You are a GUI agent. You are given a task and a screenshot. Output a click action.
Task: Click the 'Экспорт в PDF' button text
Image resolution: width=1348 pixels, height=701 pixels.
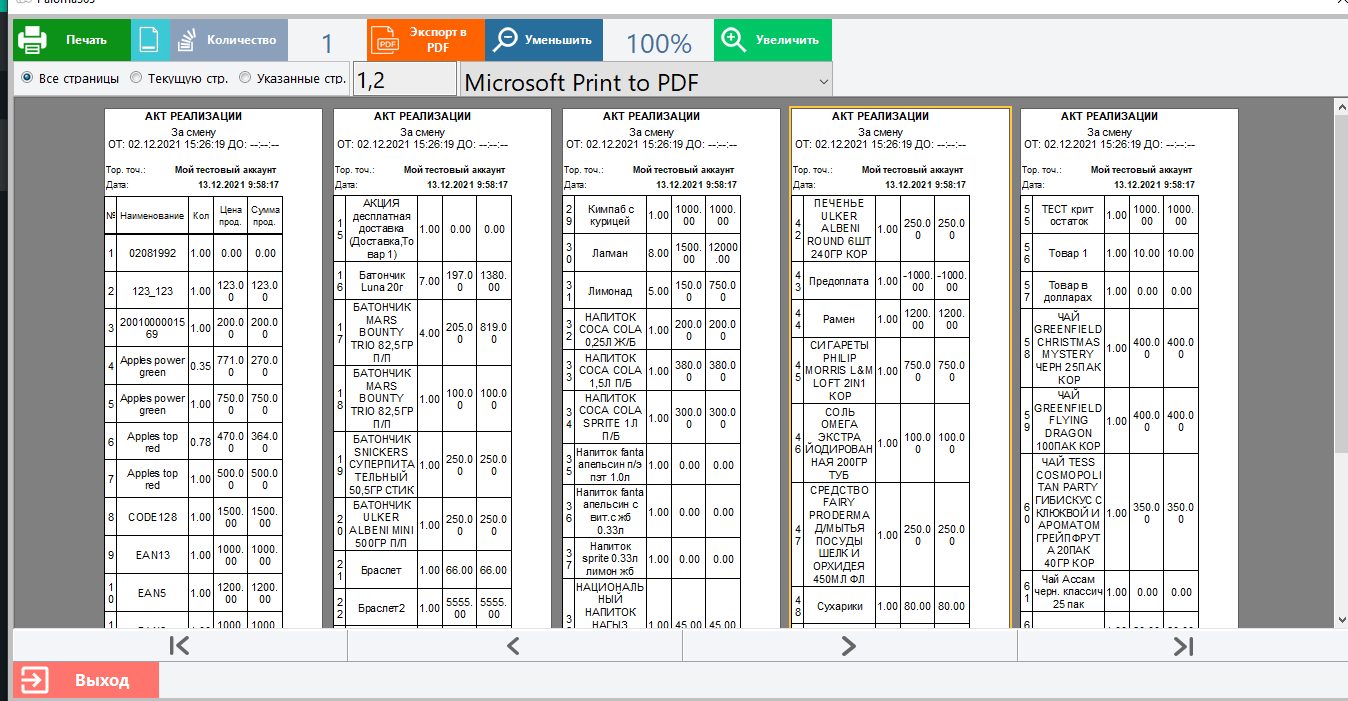(x=438, y=40)
